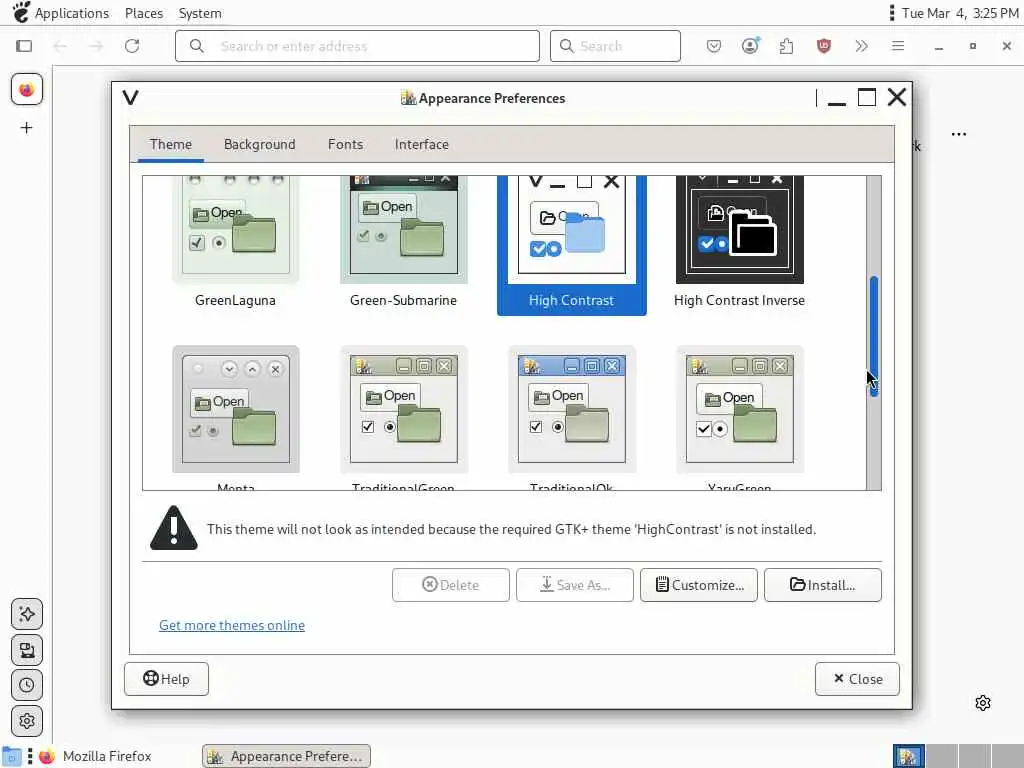This screenshot has width=1024, height=768.
Task: Go back in Firefox navigation
Action: pos(60,46)
